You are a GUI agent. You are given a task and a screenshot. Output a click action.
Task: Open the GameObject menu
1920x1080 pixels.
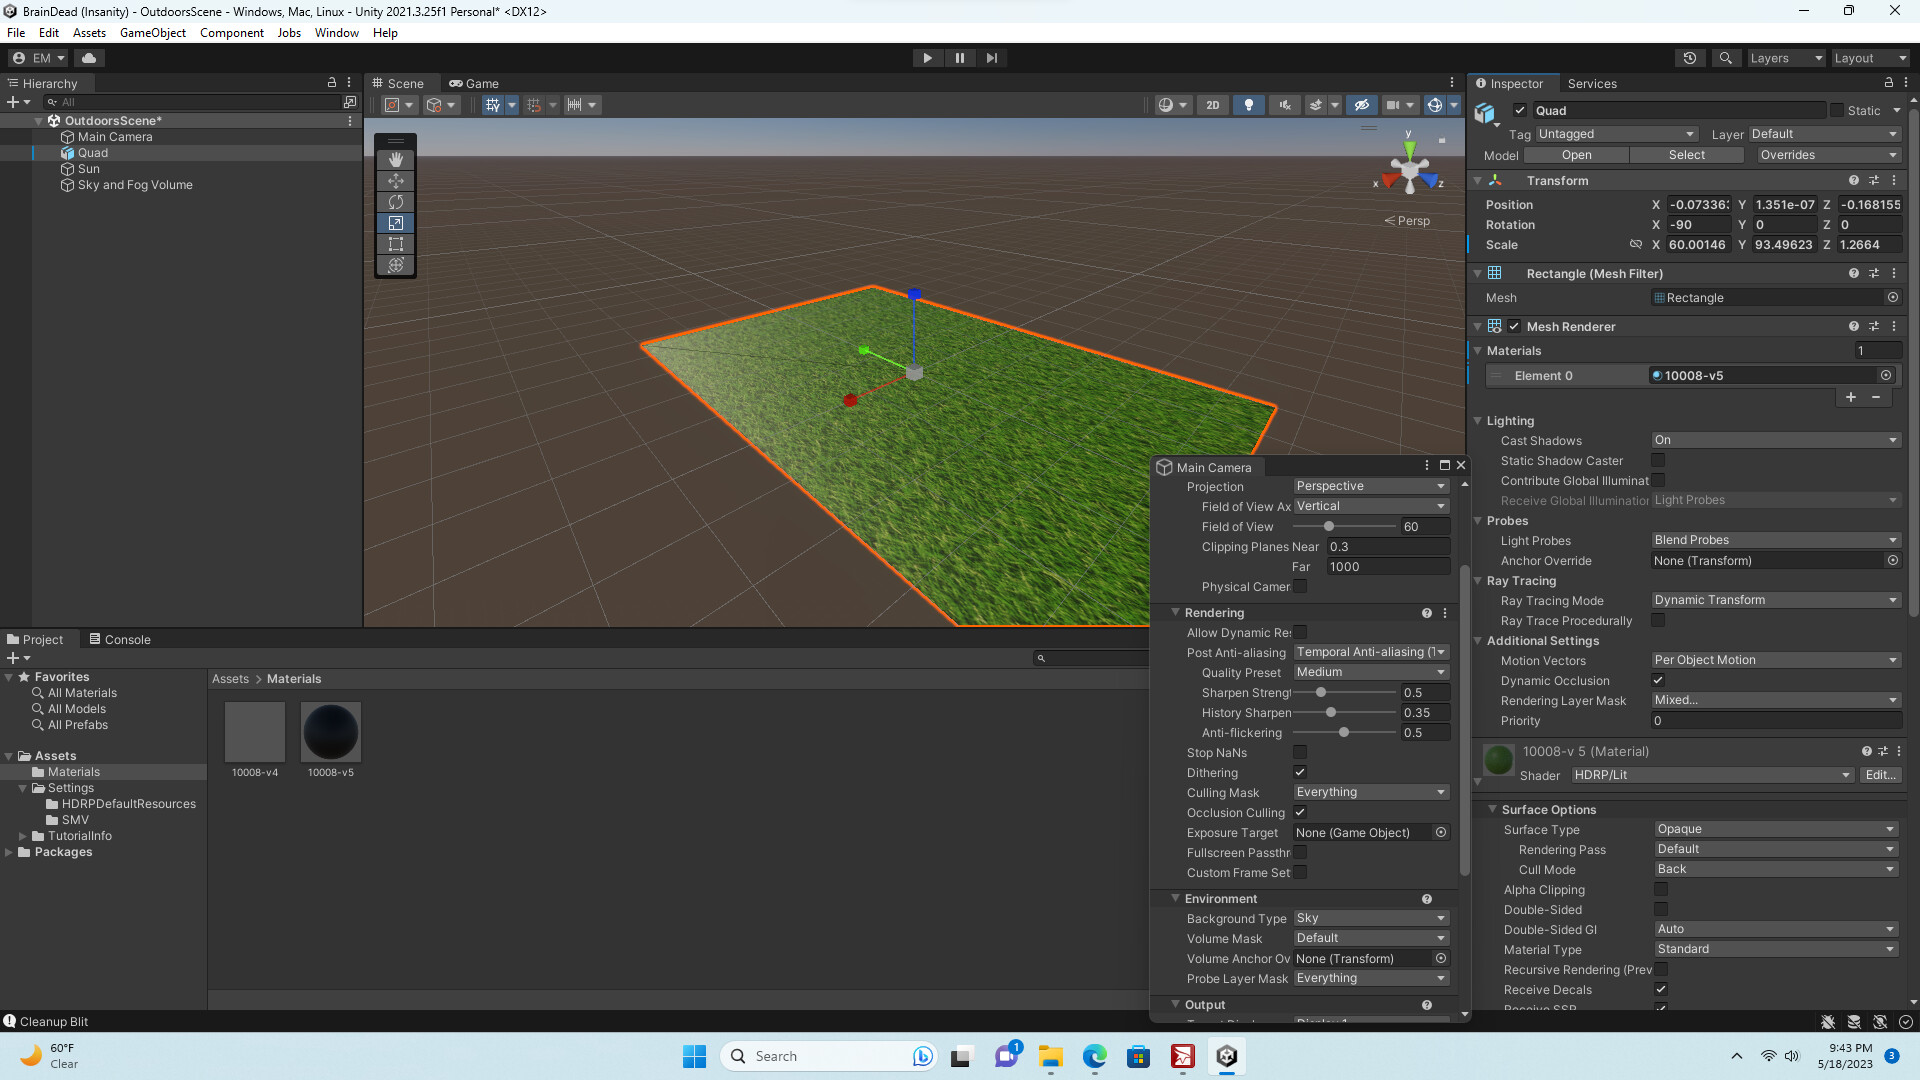click(152, 33)
